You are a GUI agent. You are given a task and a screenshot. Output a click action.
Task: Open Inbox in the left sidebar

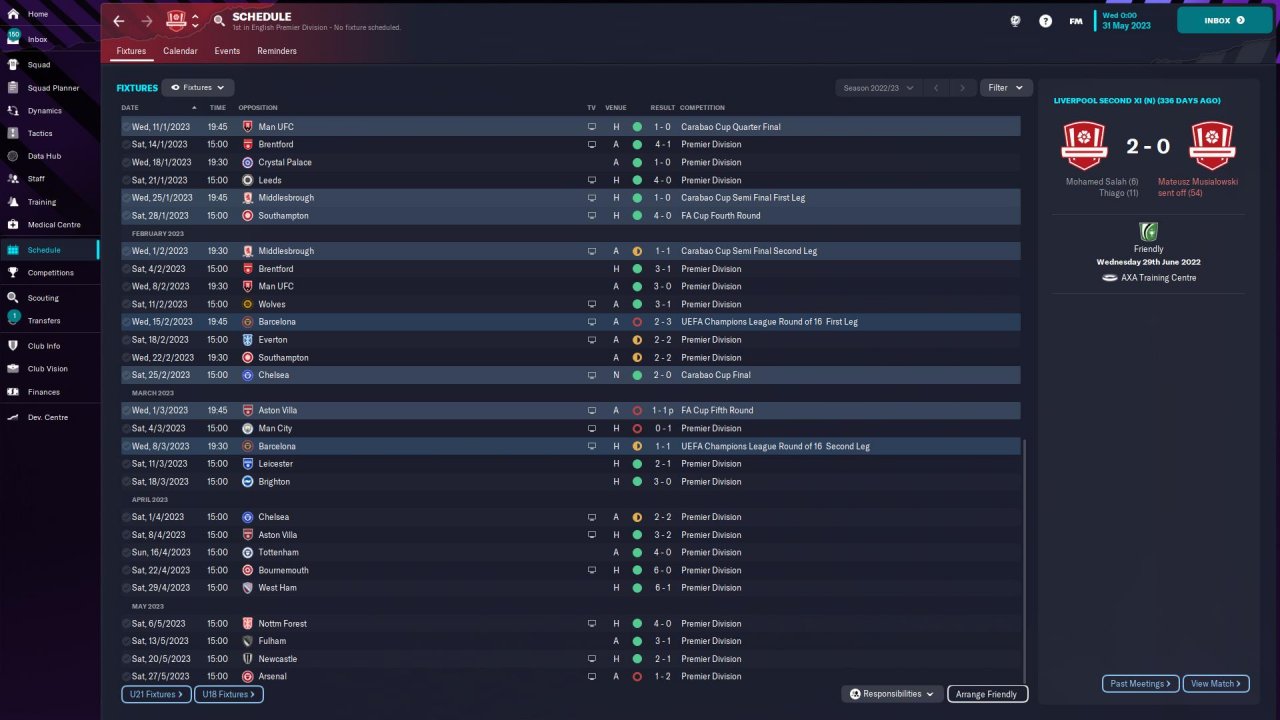(38, 39)
